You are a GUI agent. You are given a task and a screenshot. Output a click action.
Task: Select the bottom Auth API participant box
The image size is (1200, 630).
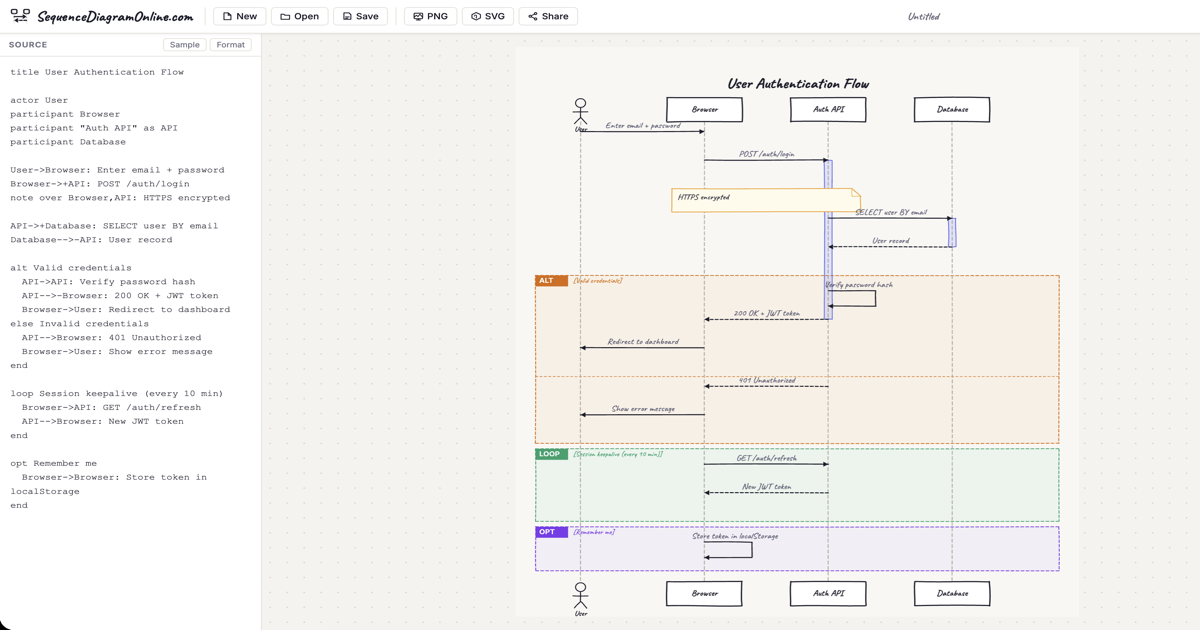click(828, 593)
